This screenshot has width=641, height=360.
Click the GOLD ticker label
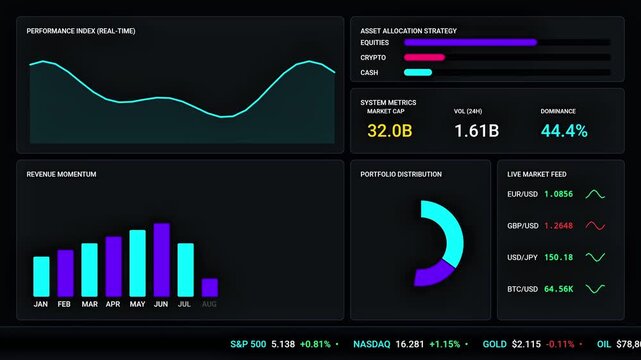(495, 344)
